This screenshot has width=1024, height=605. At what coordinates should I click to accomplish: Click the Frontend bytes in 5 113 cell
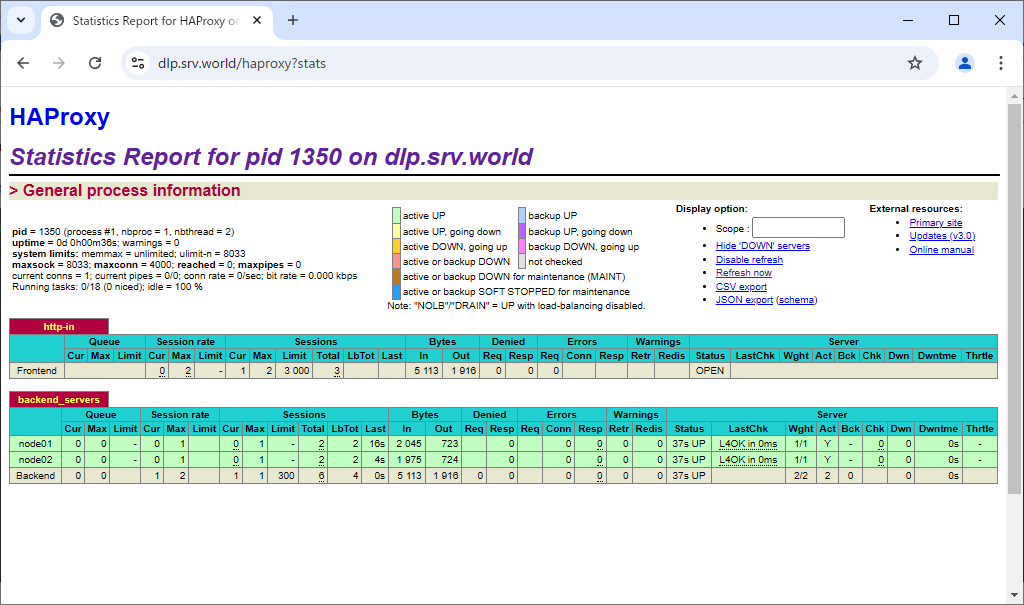point(424,370)
